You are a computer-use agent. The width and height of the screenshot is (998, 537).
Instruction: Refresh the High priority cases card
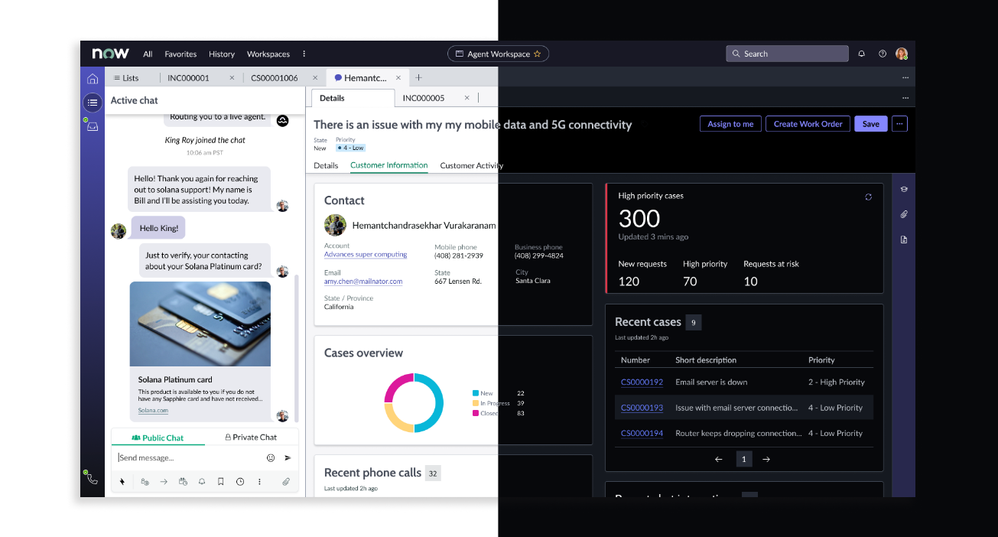tap(868, 197)
